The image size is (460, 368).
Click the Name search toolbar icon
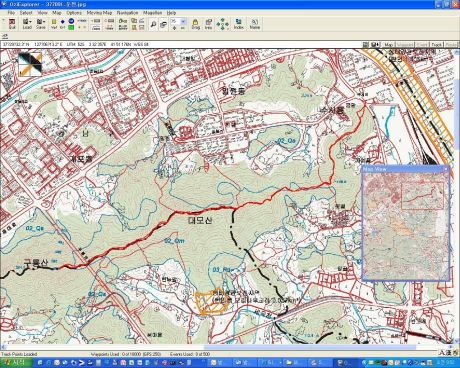point(255,24)
